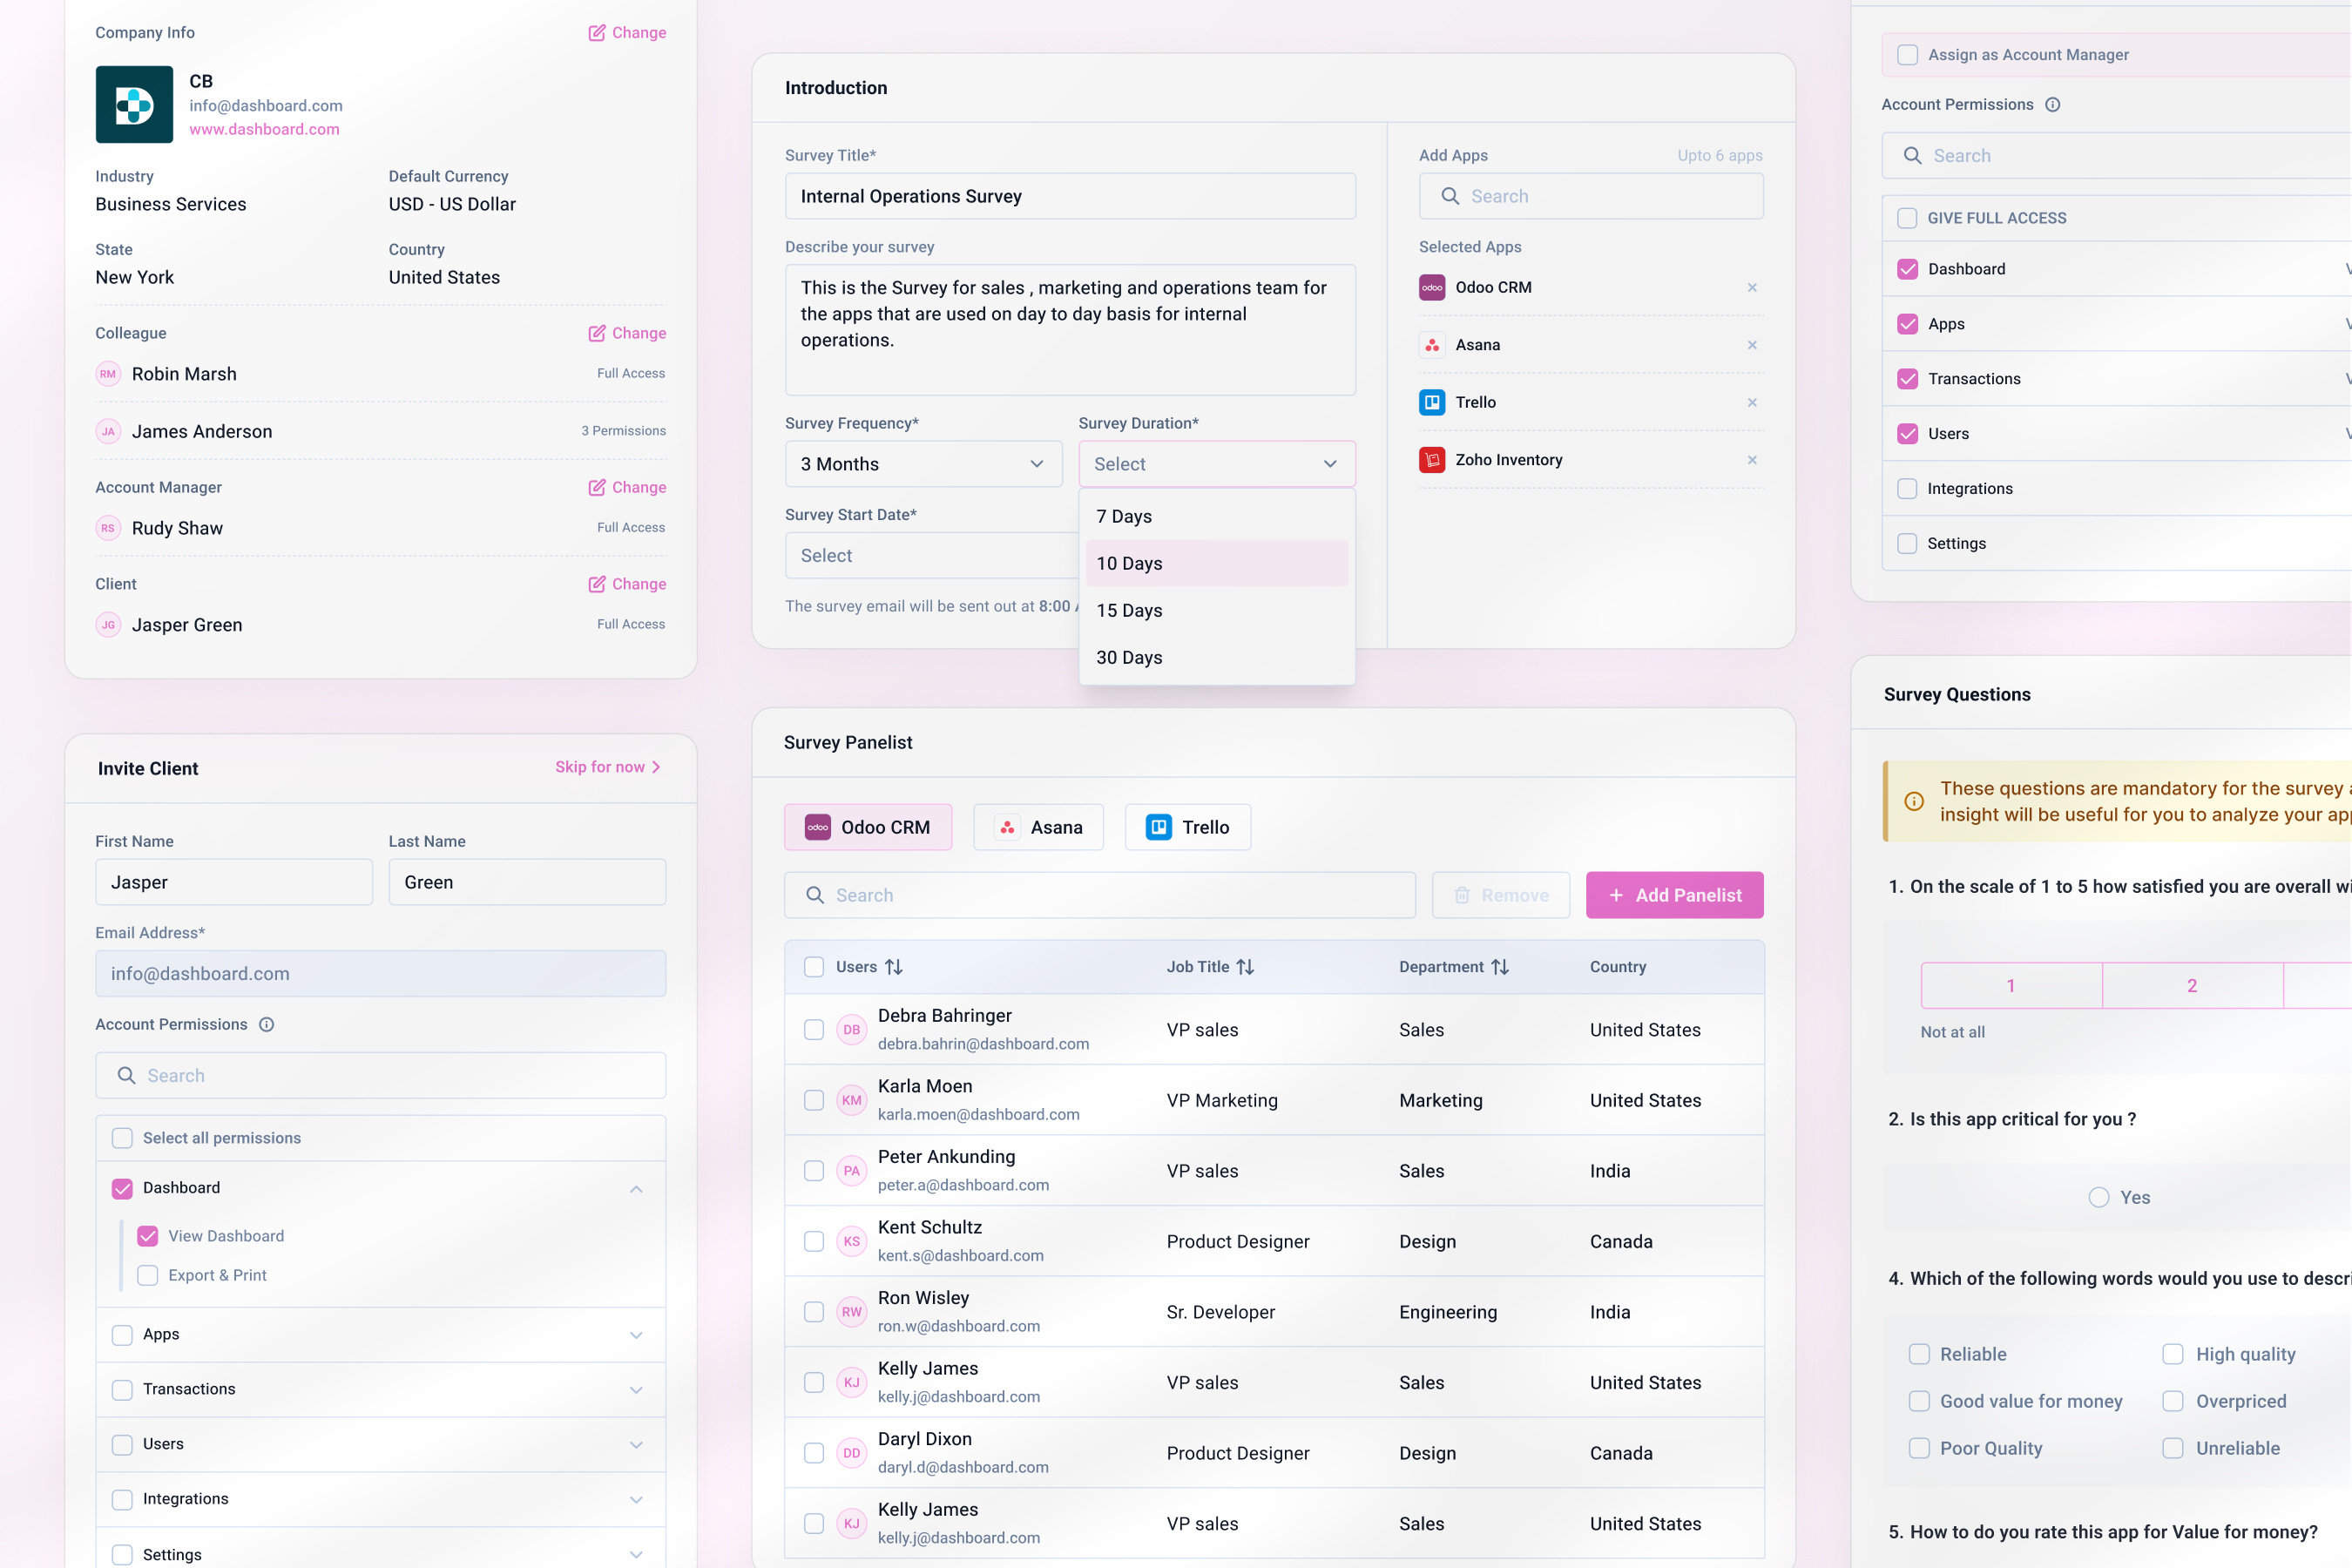Click the Change edit icon next to Company Info
This screenshot has height=1568, width=2352.
598,32
